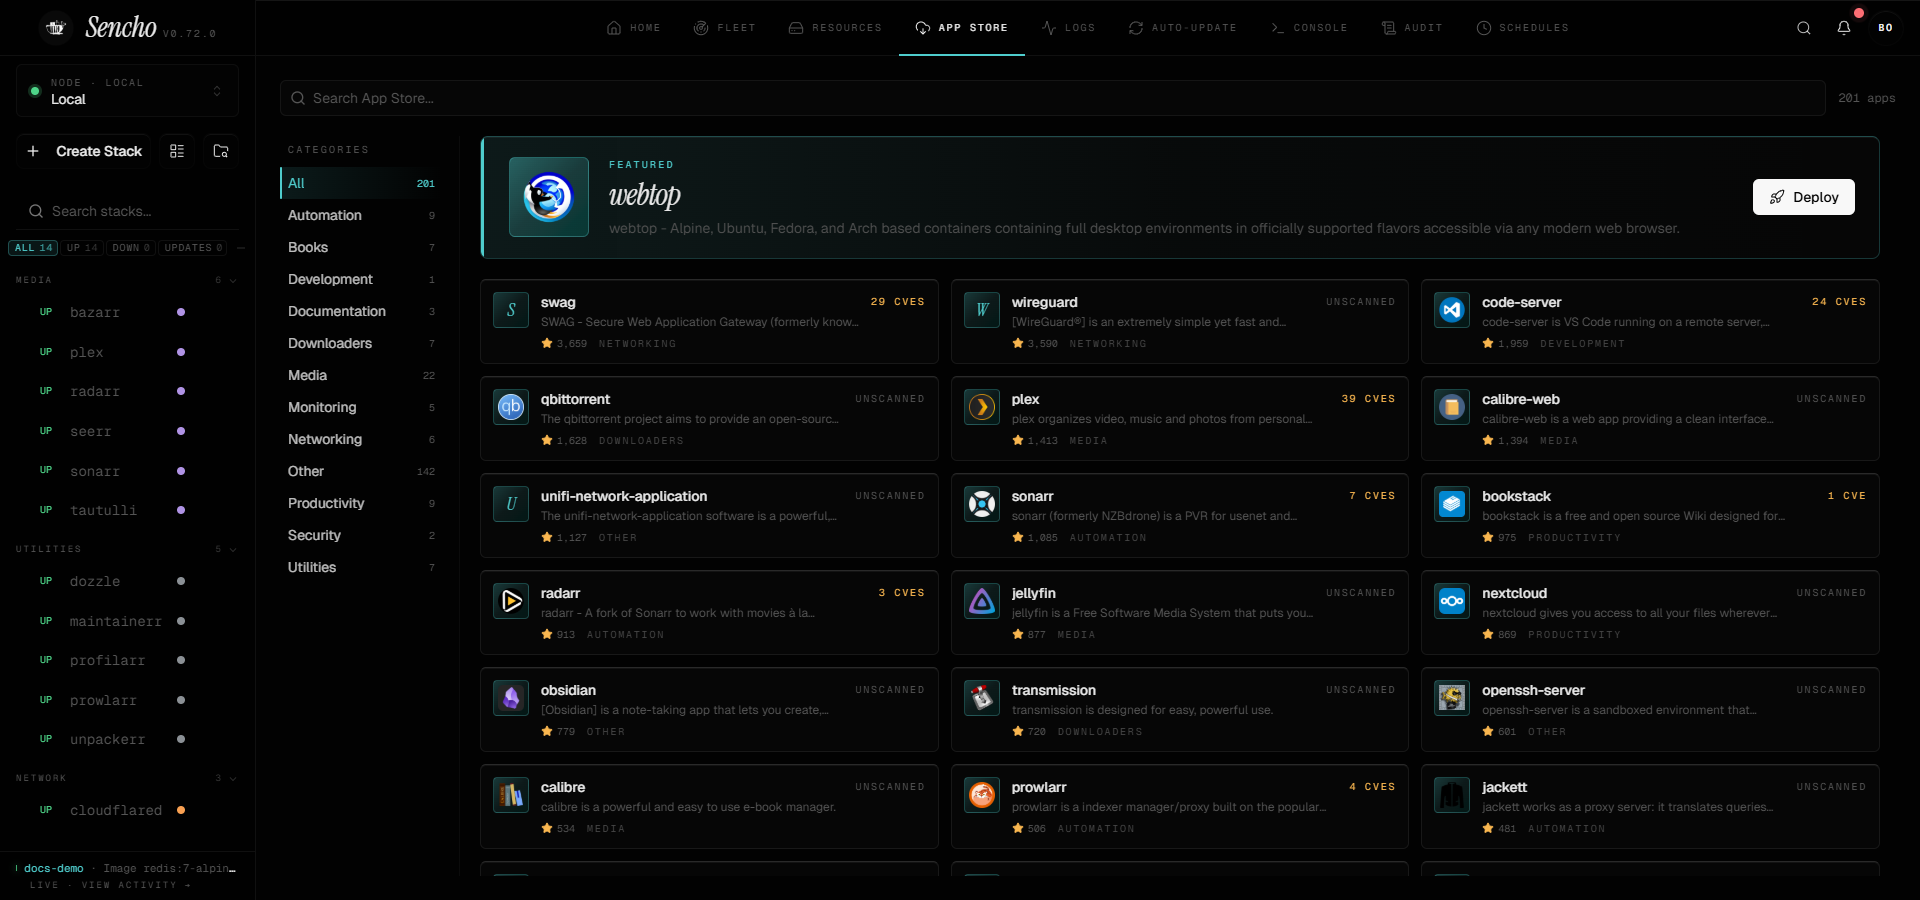Click the plex app card icon
The height and width of the screenshot is (900, 1920).
point(982,407)
